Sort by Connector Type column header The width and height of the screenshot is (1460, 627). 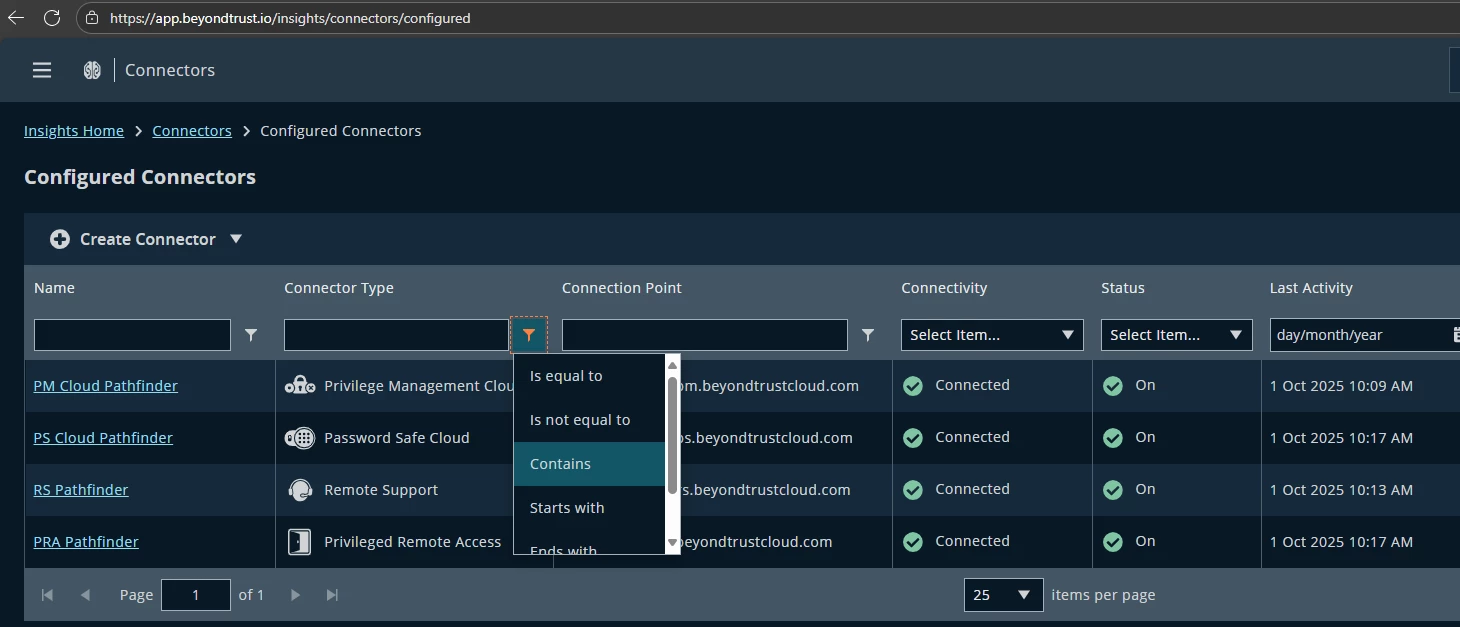click(339, 288)
